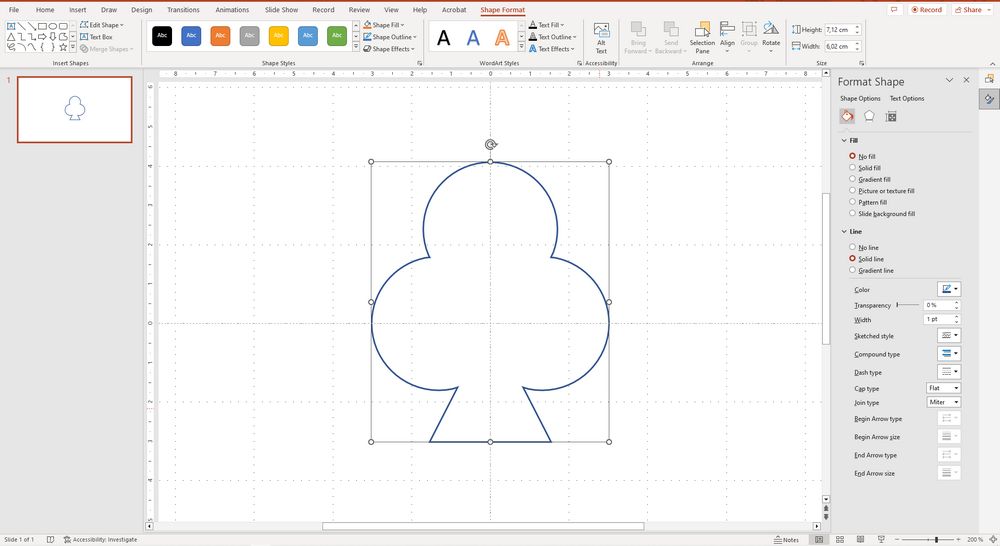Open the Selection Pane
1000x546 pixels.
coord(702,38)
